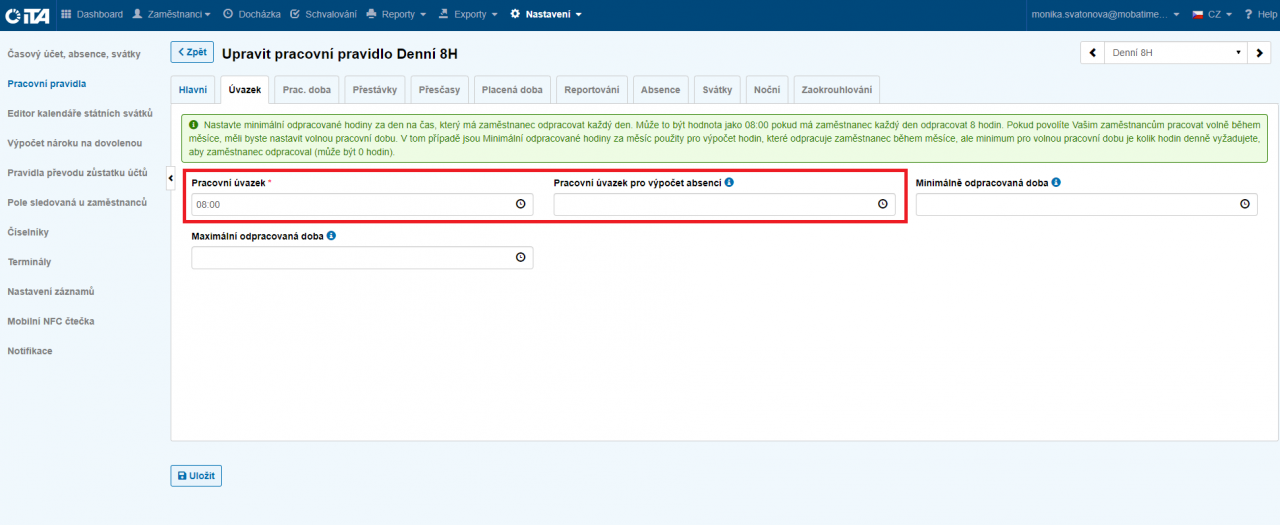Click info icon next to Maximální odpracovaná doba

(331, 236)
